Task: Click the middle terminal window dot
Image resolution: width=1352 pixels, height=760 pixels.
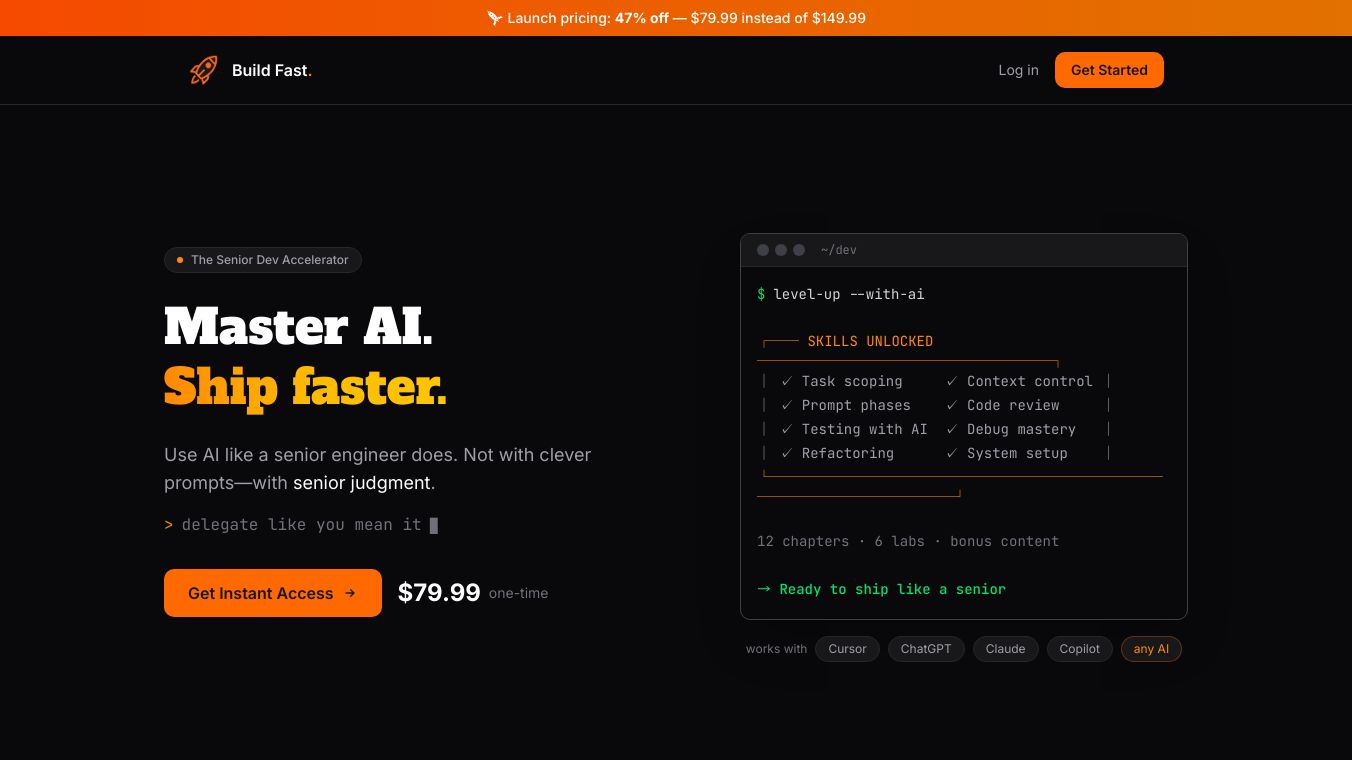Action: coord(781,250)
